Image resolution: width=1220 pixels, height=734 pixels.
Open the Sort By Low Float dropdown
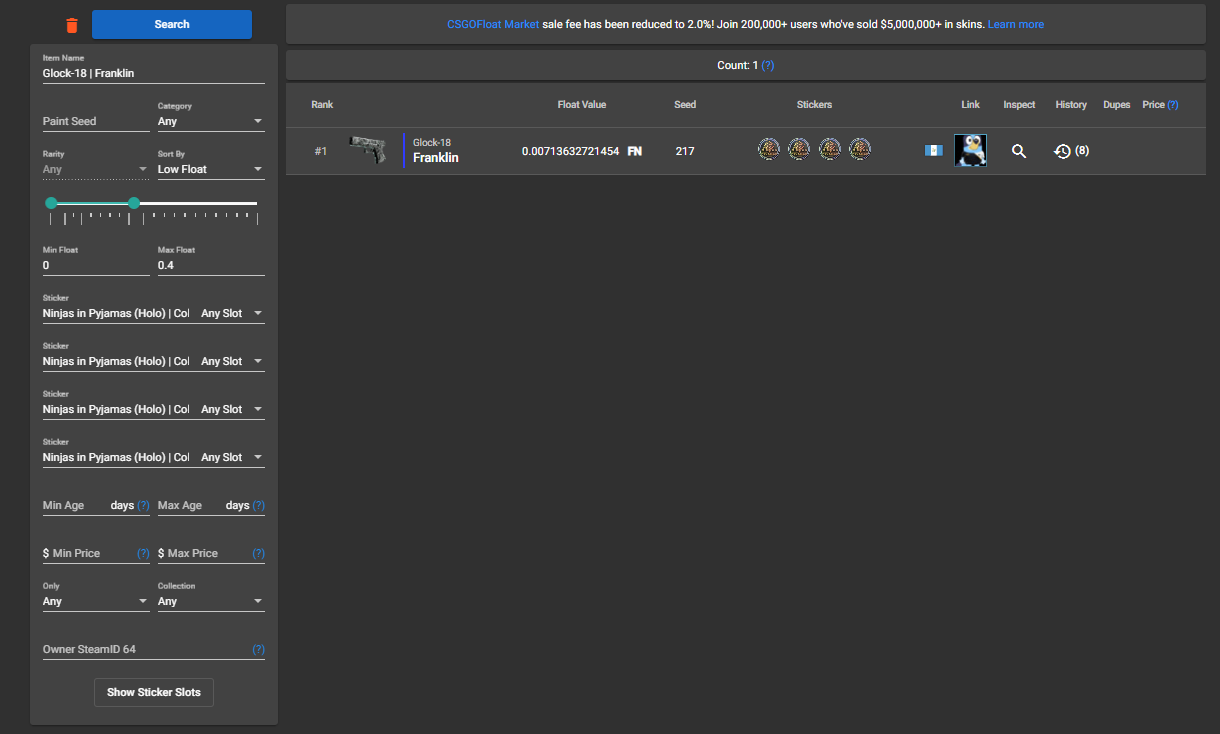pyautogui.click(x=211, y=169)
